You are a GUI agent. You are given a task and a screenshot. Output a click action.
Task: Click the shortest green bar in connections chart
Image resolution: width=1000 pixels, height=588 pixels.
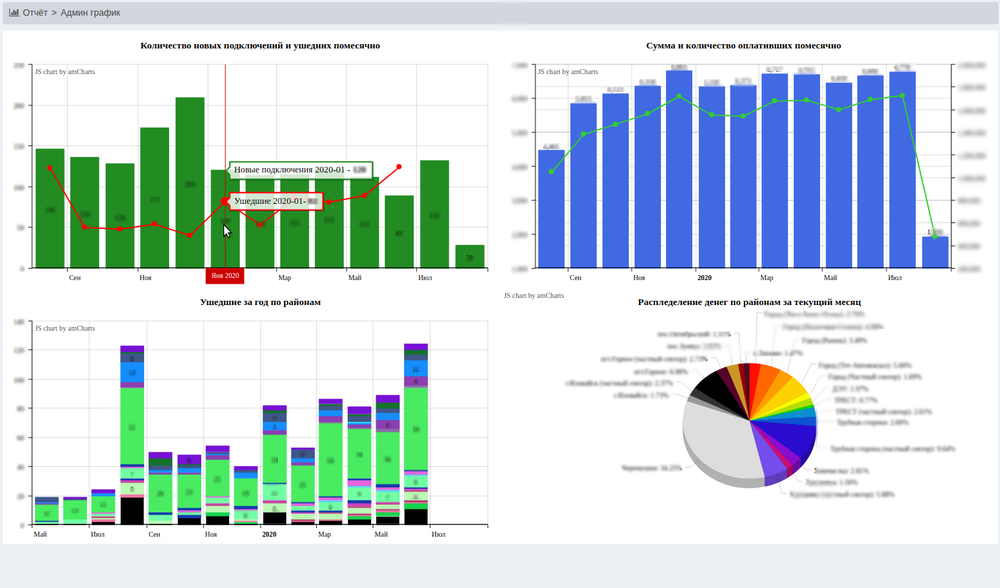[x=470, y=257]
